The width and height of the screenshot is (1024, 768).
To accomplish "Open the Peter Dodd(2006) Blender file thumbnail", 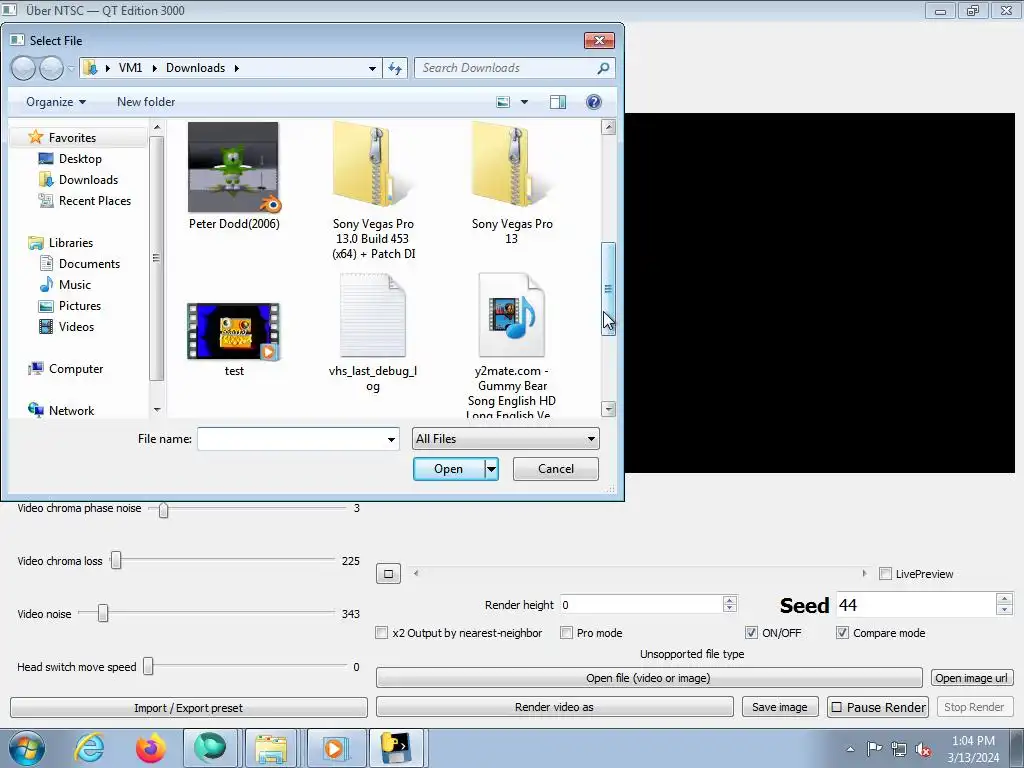I will pyautogui.click(x=233, y=167).
